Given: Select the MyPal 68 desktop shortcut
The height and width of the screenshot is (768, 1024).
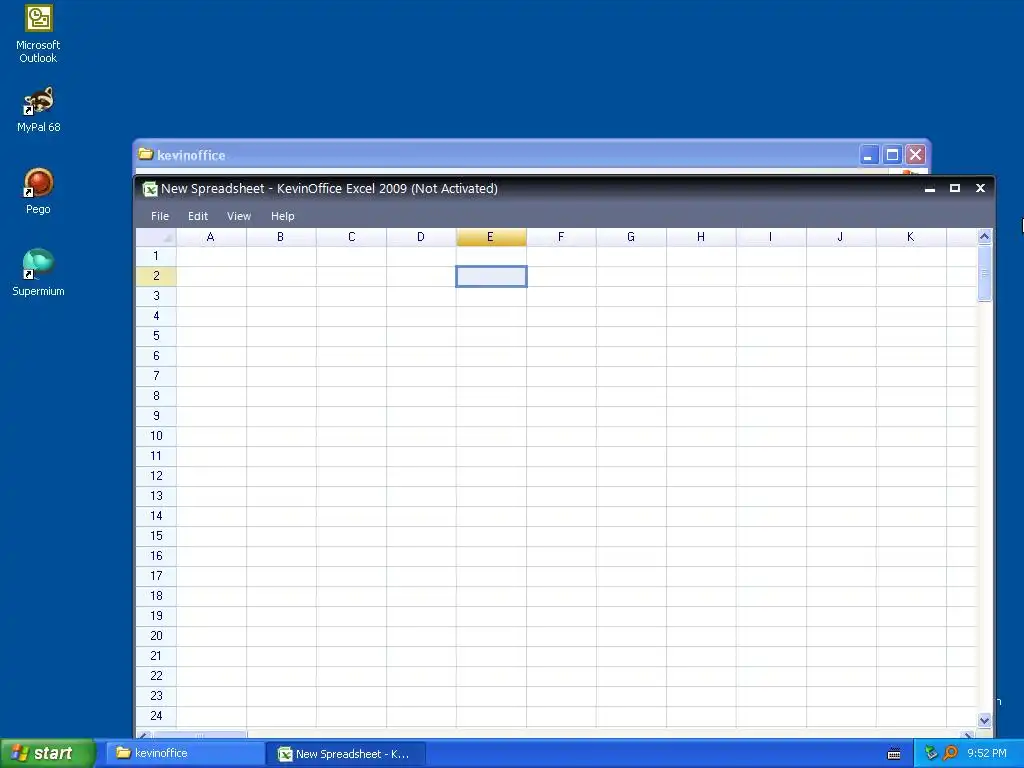Looking at the screenshot, I should pos(39,109).
